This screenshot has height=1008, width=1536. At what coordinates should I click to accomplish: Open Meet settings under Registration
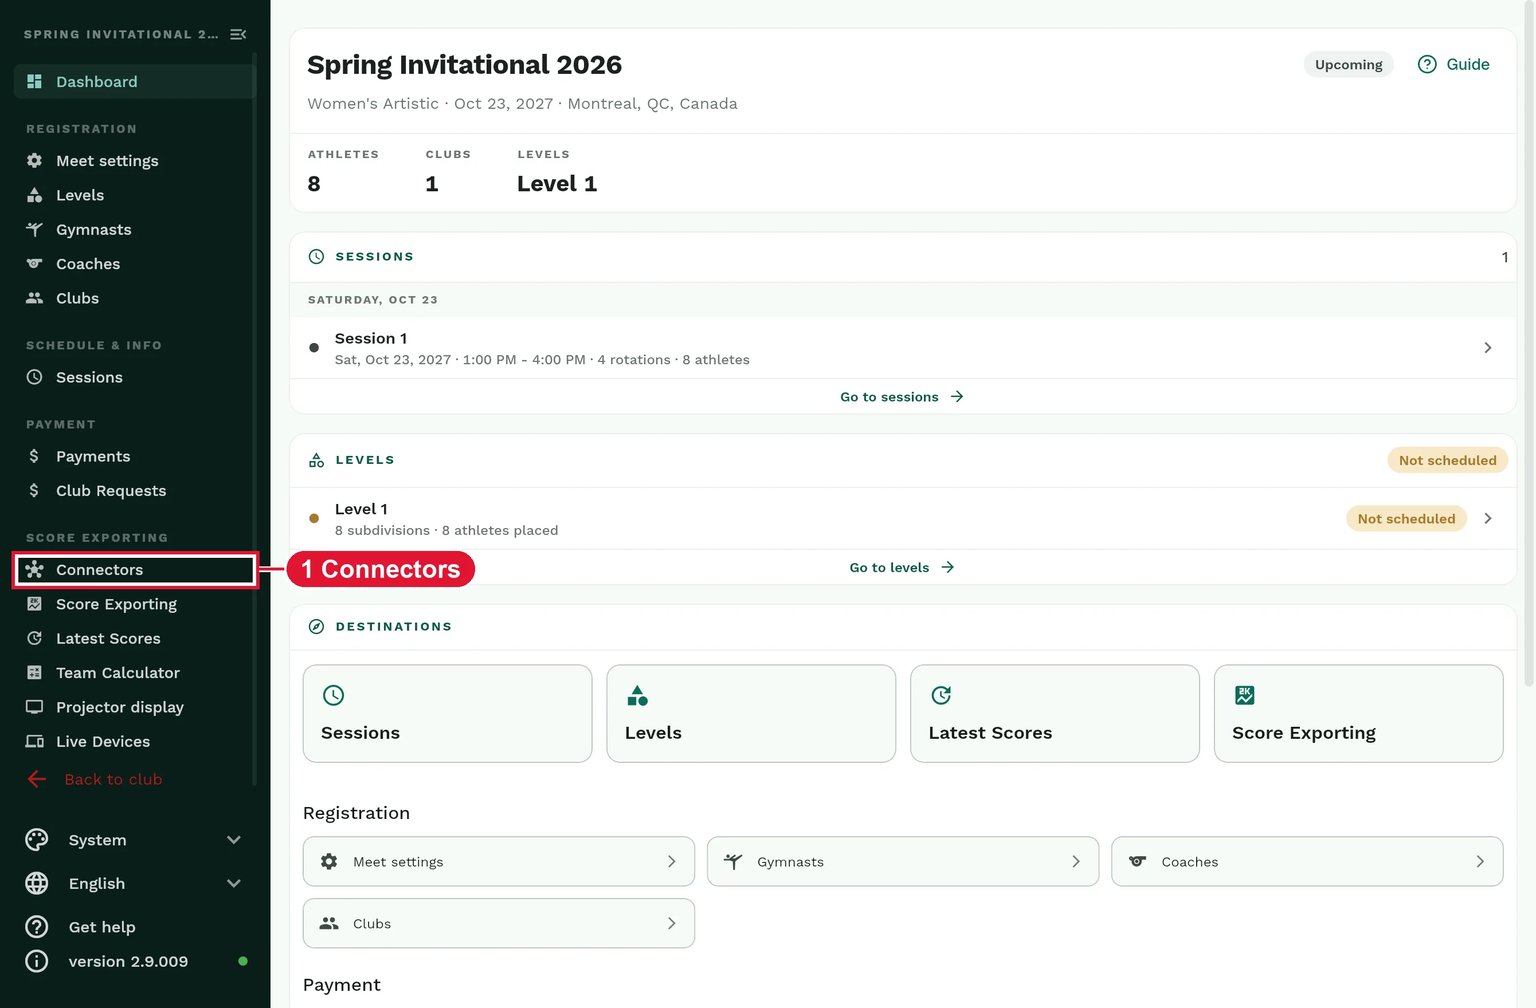coord(499,862)
